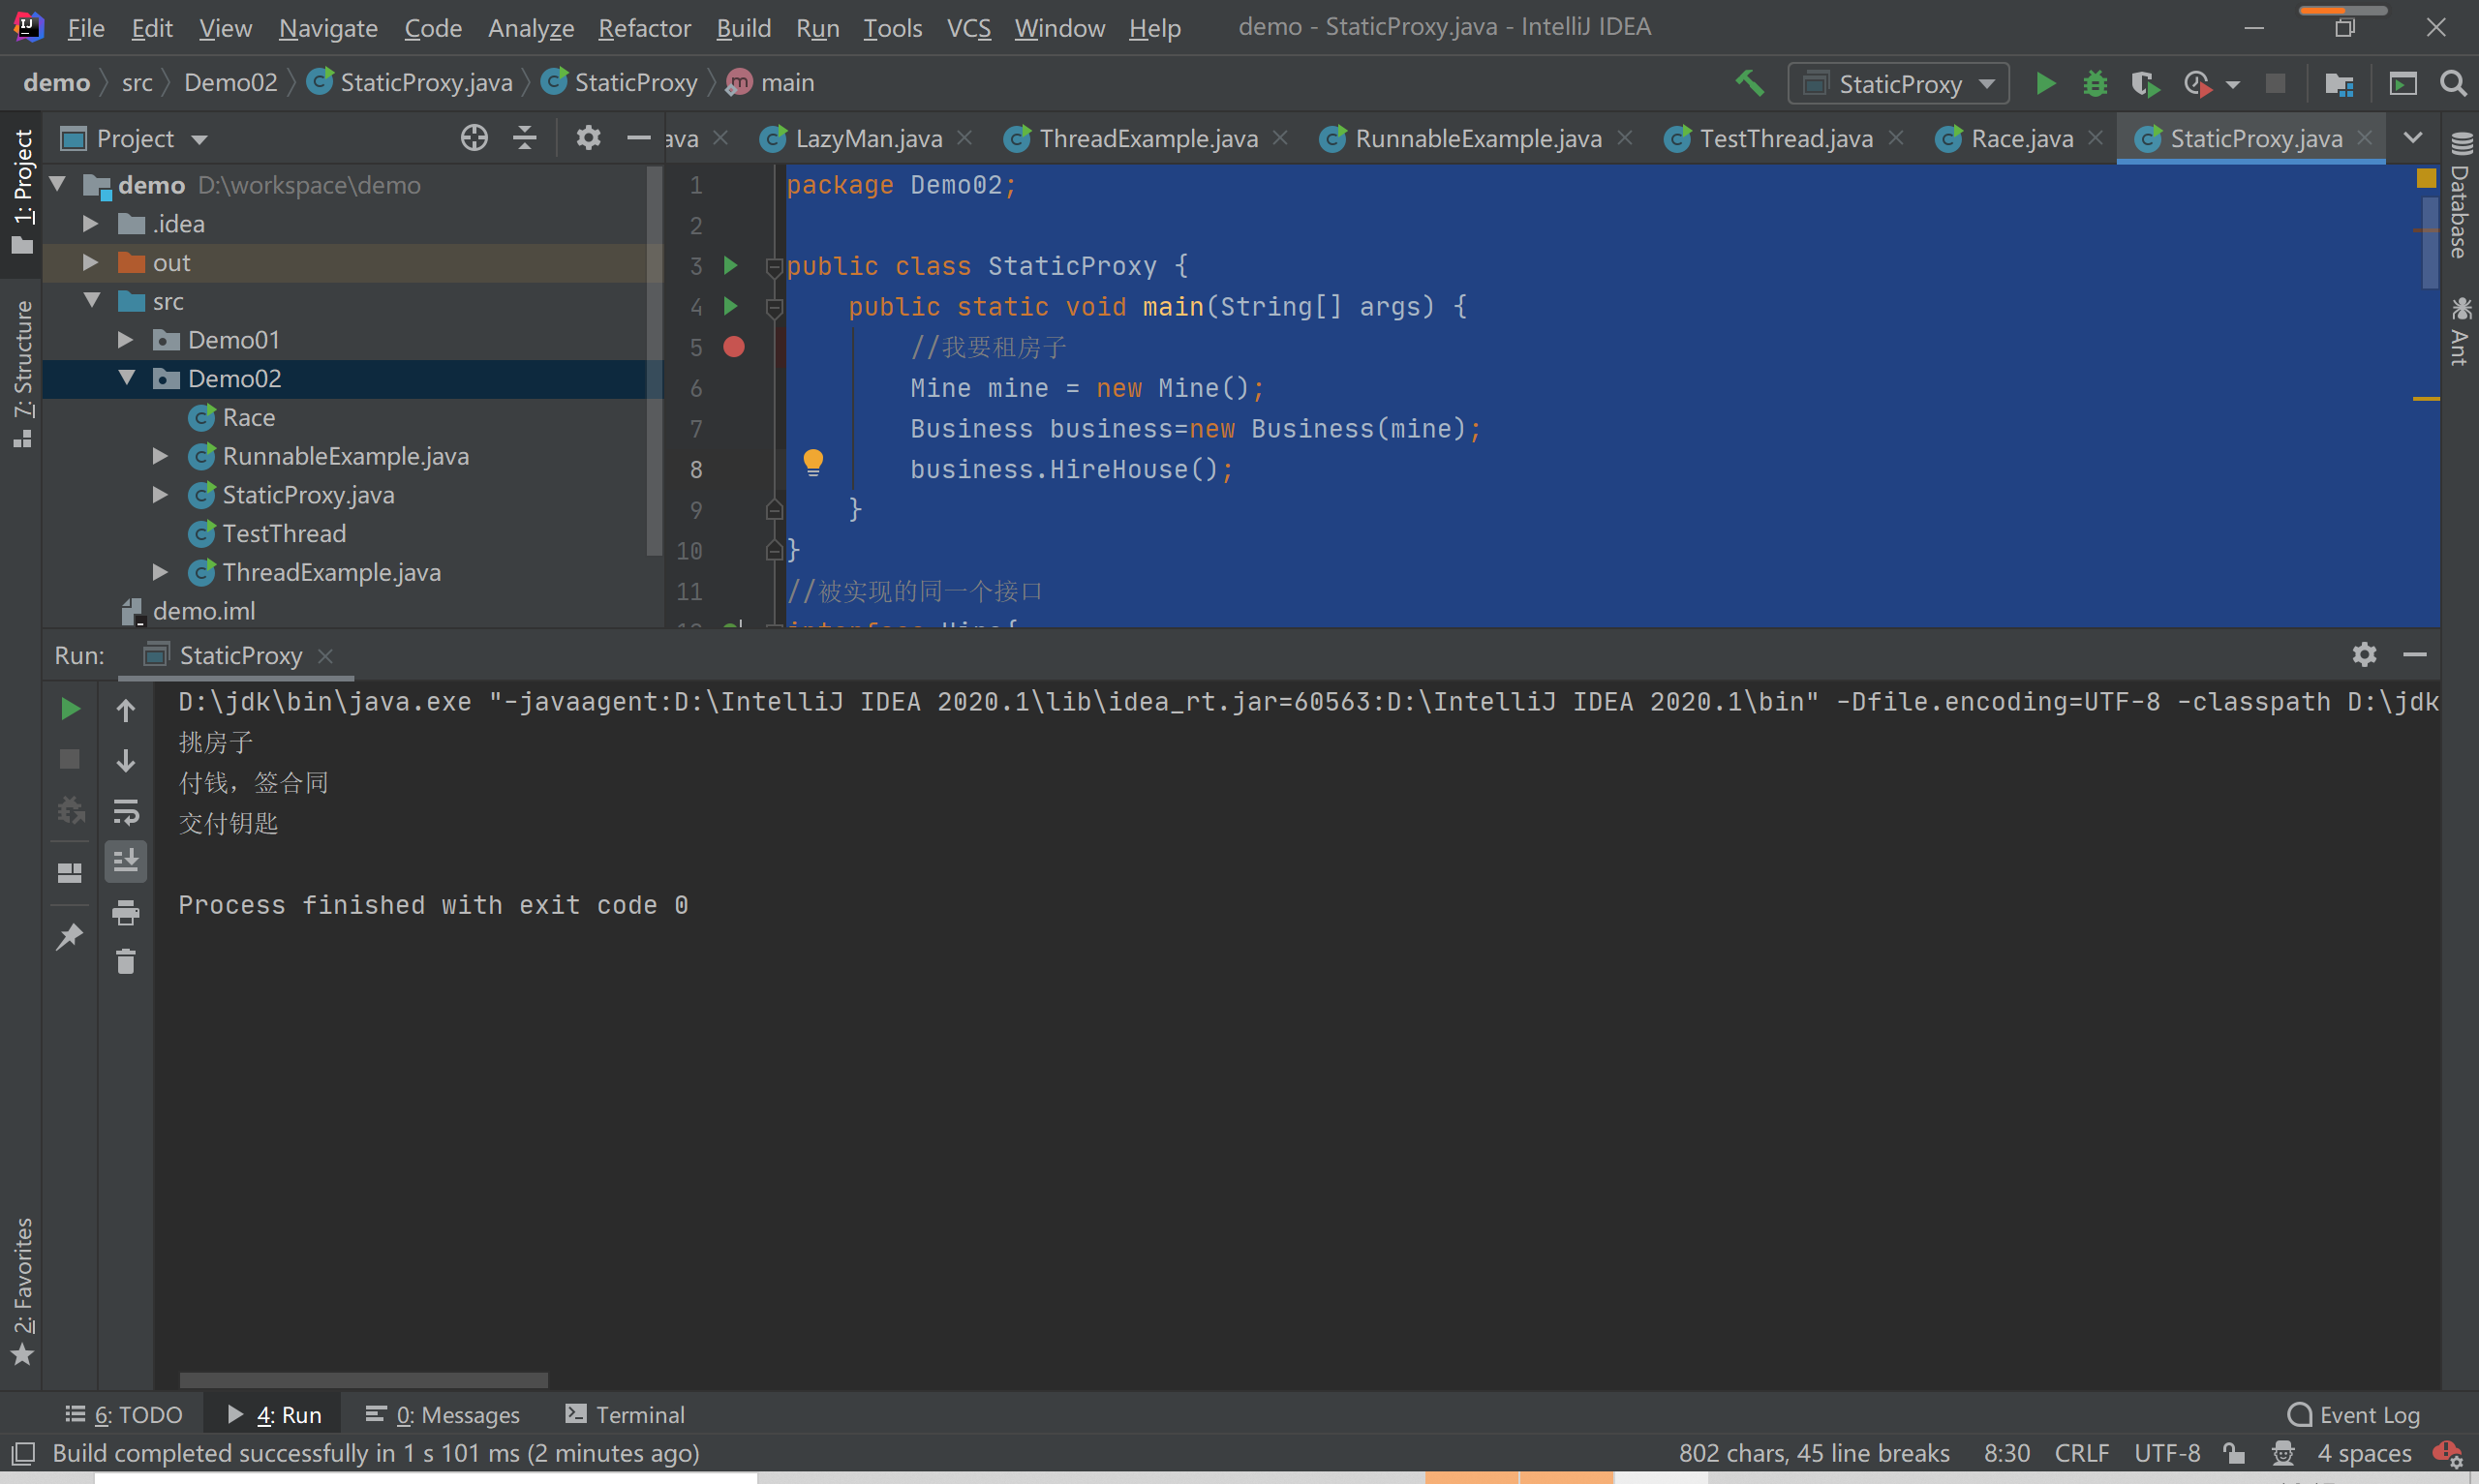The height and width of the screenshot is (1484, 2479).
Task: Toggle scroll to end in Run console
Action: [x=126, y=861]
